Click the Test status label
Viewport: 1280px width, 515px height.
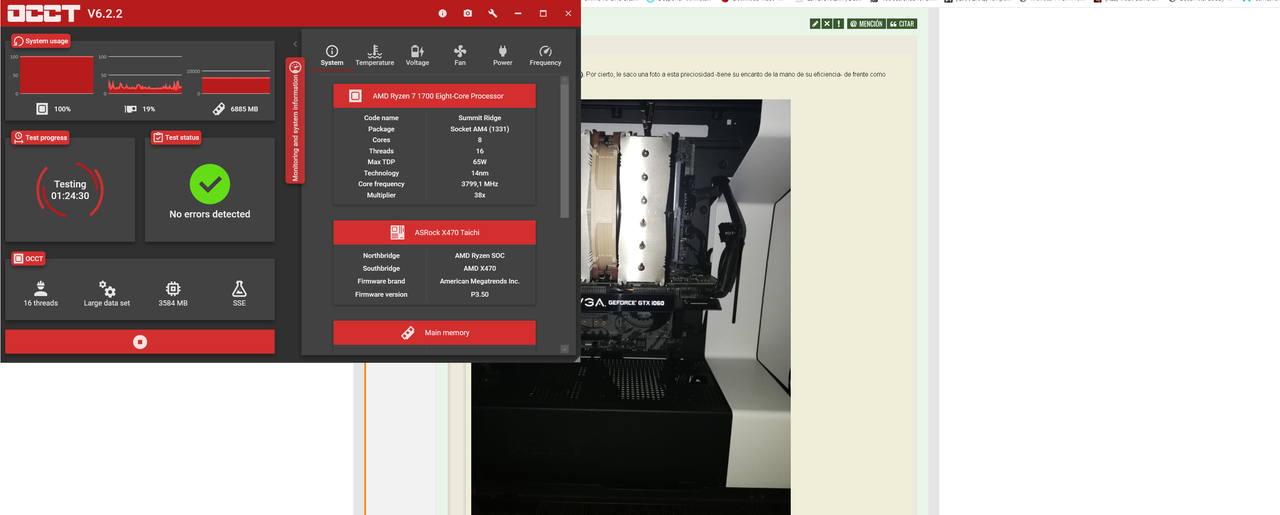click(x=176, y=137)
